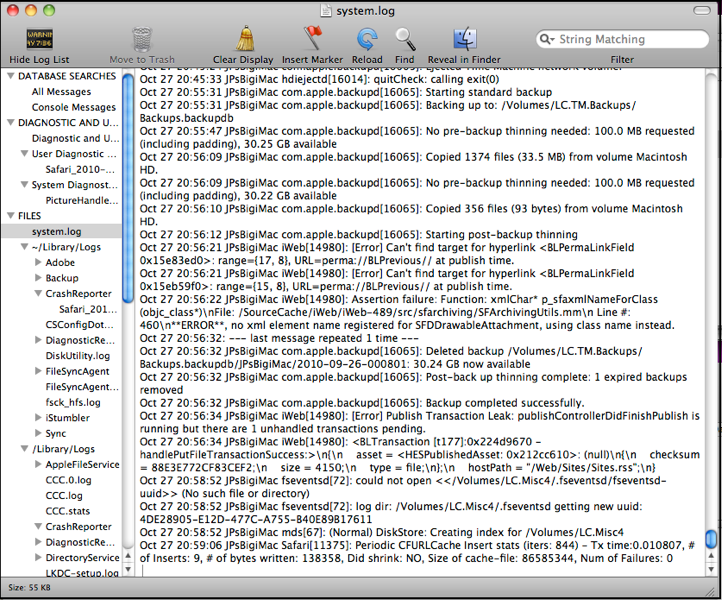
Task: Select All Messages in the log list
Action: coord(61,92)
